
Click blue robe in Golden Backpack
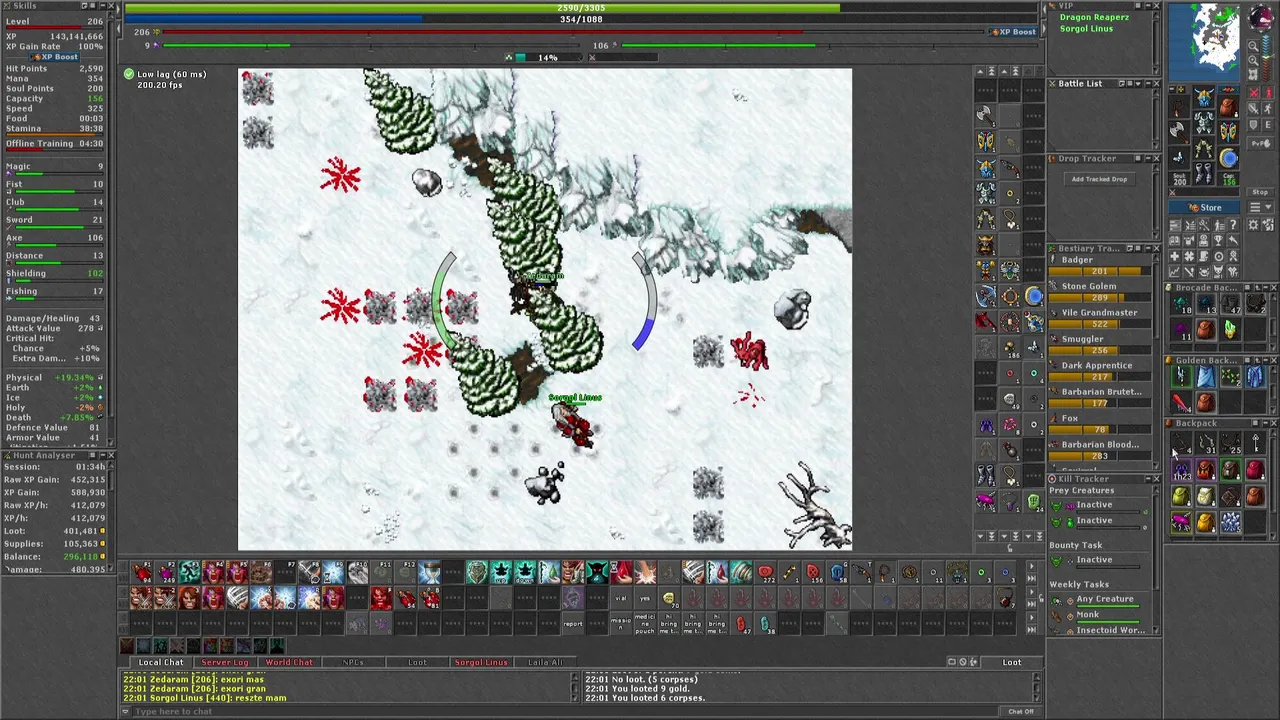[1256, 376]
